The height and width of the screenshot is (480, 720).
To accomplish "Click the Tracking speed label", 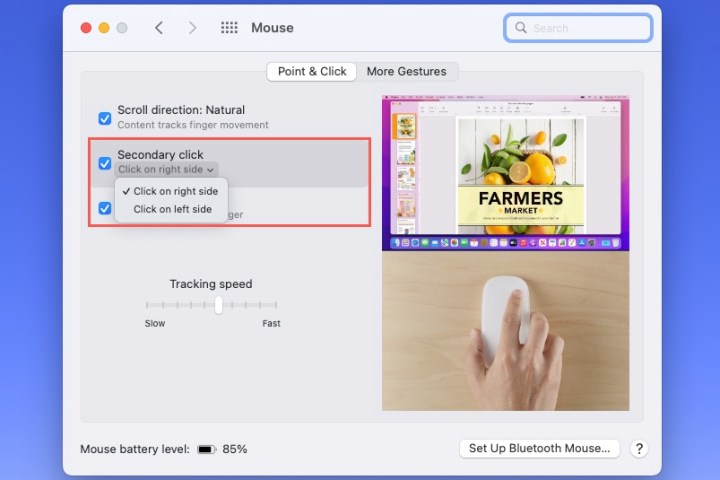I will 211,284.
